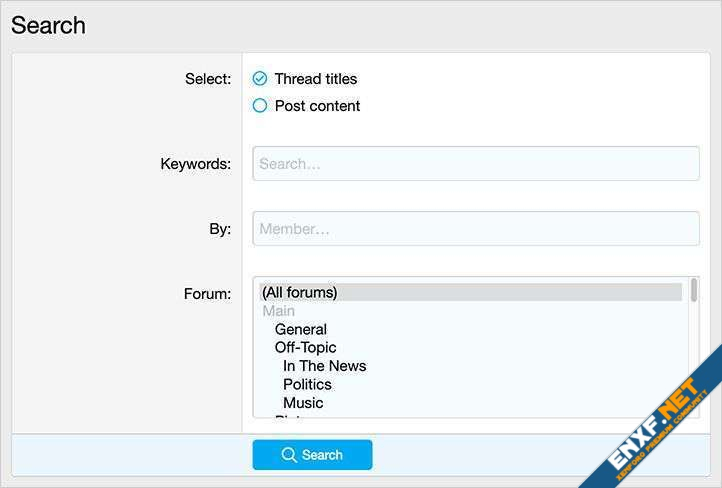Pick the Music subforum option
Viewport: 722px width, 488px height.
pyautogui.click(x=303, y=403)
